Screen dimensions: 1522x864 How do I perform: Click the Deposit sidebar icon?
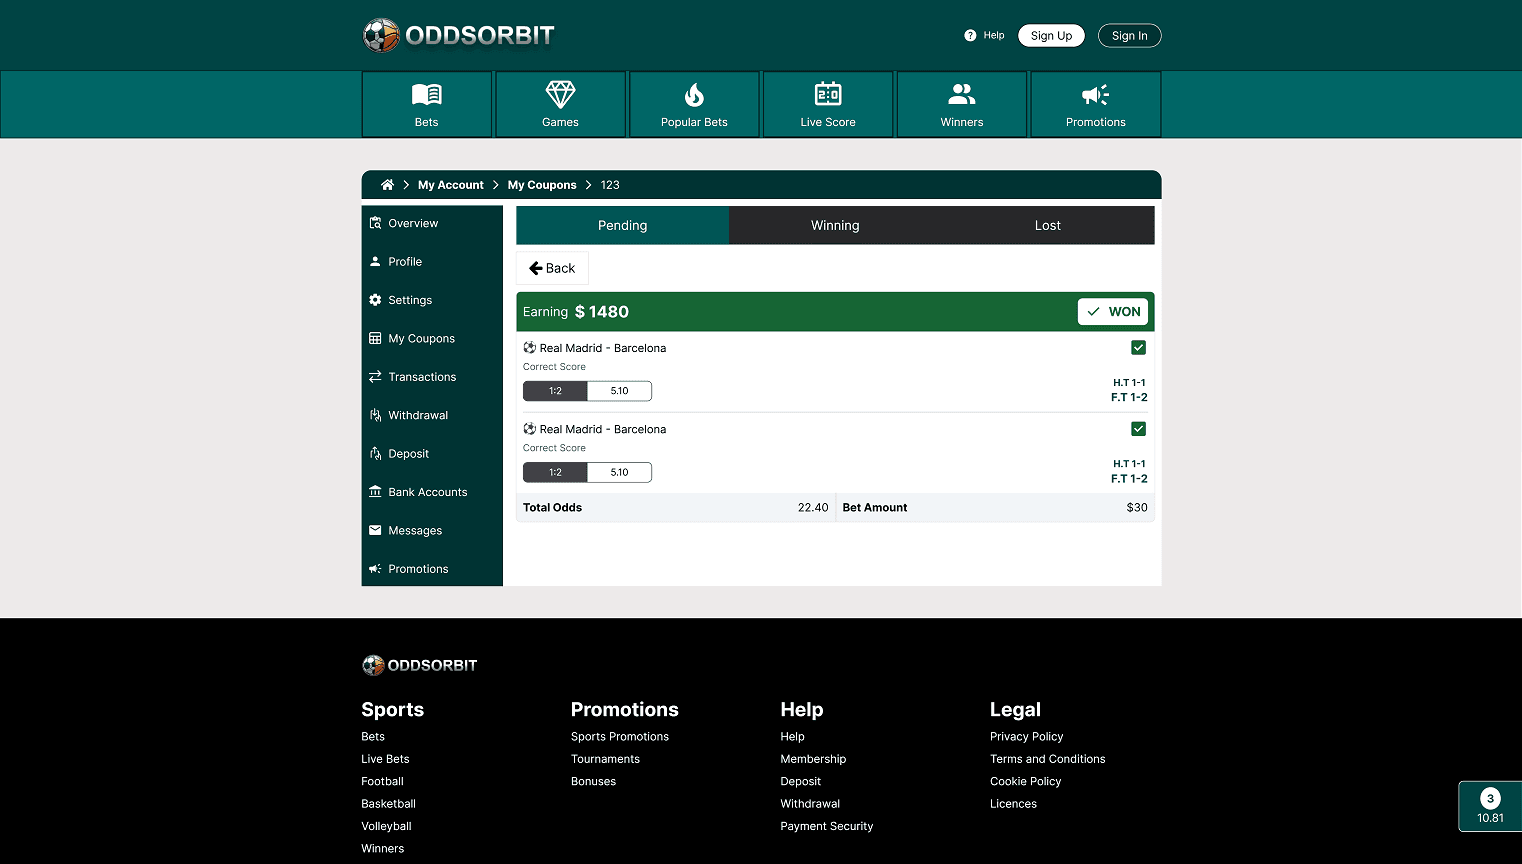coord(375,454)
